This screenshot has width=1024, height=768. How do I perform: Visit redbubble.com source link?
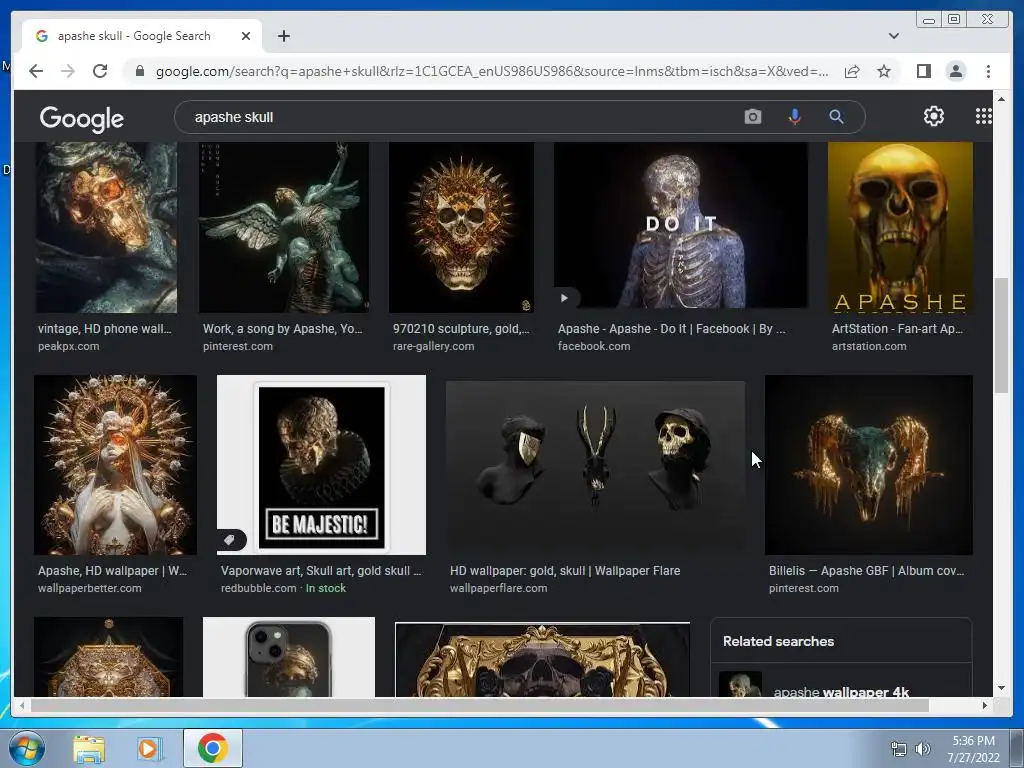point(259,588)
